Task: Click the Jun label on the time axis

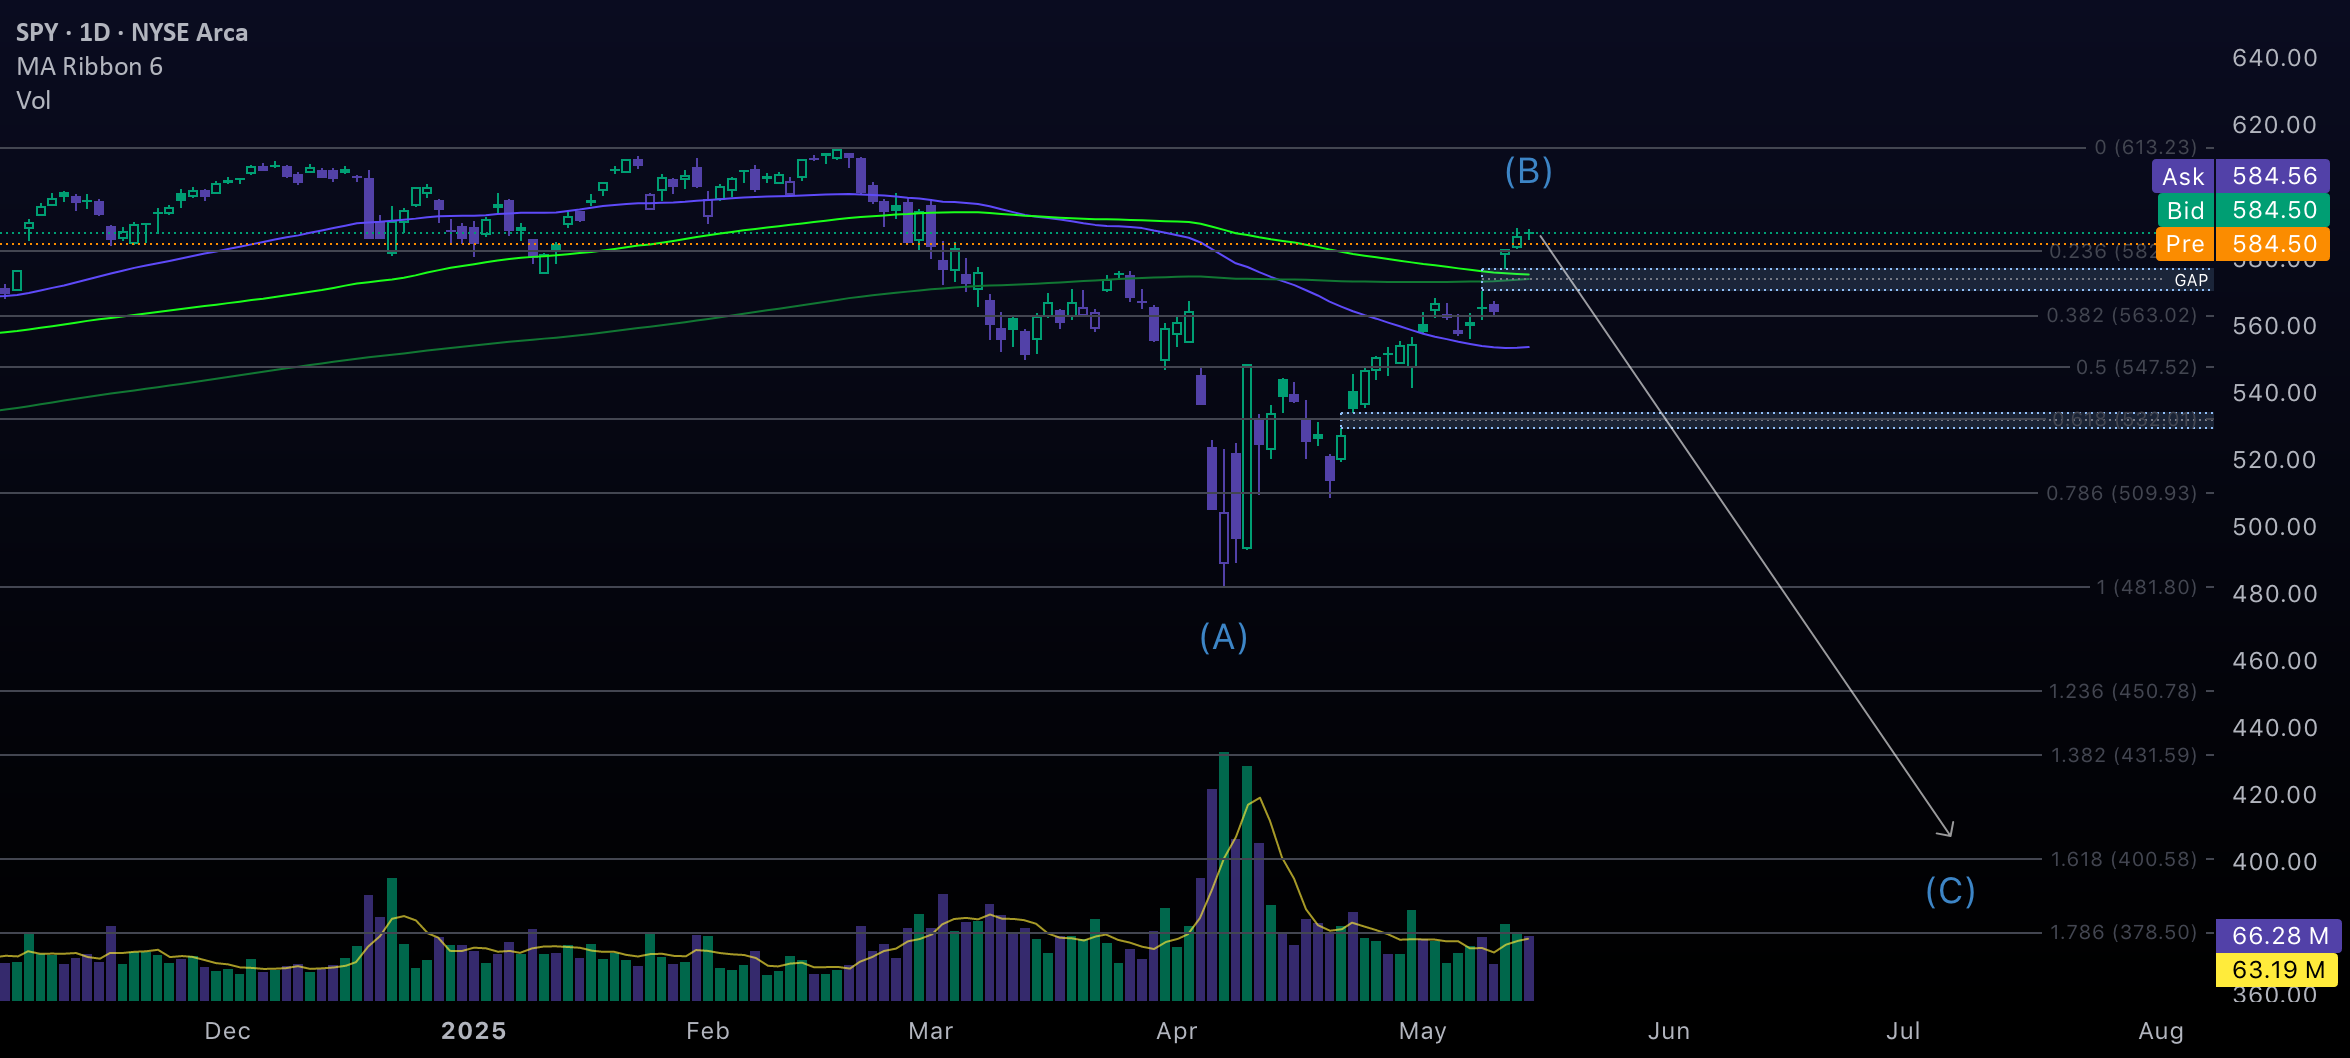Action: click(1669, 1031)
